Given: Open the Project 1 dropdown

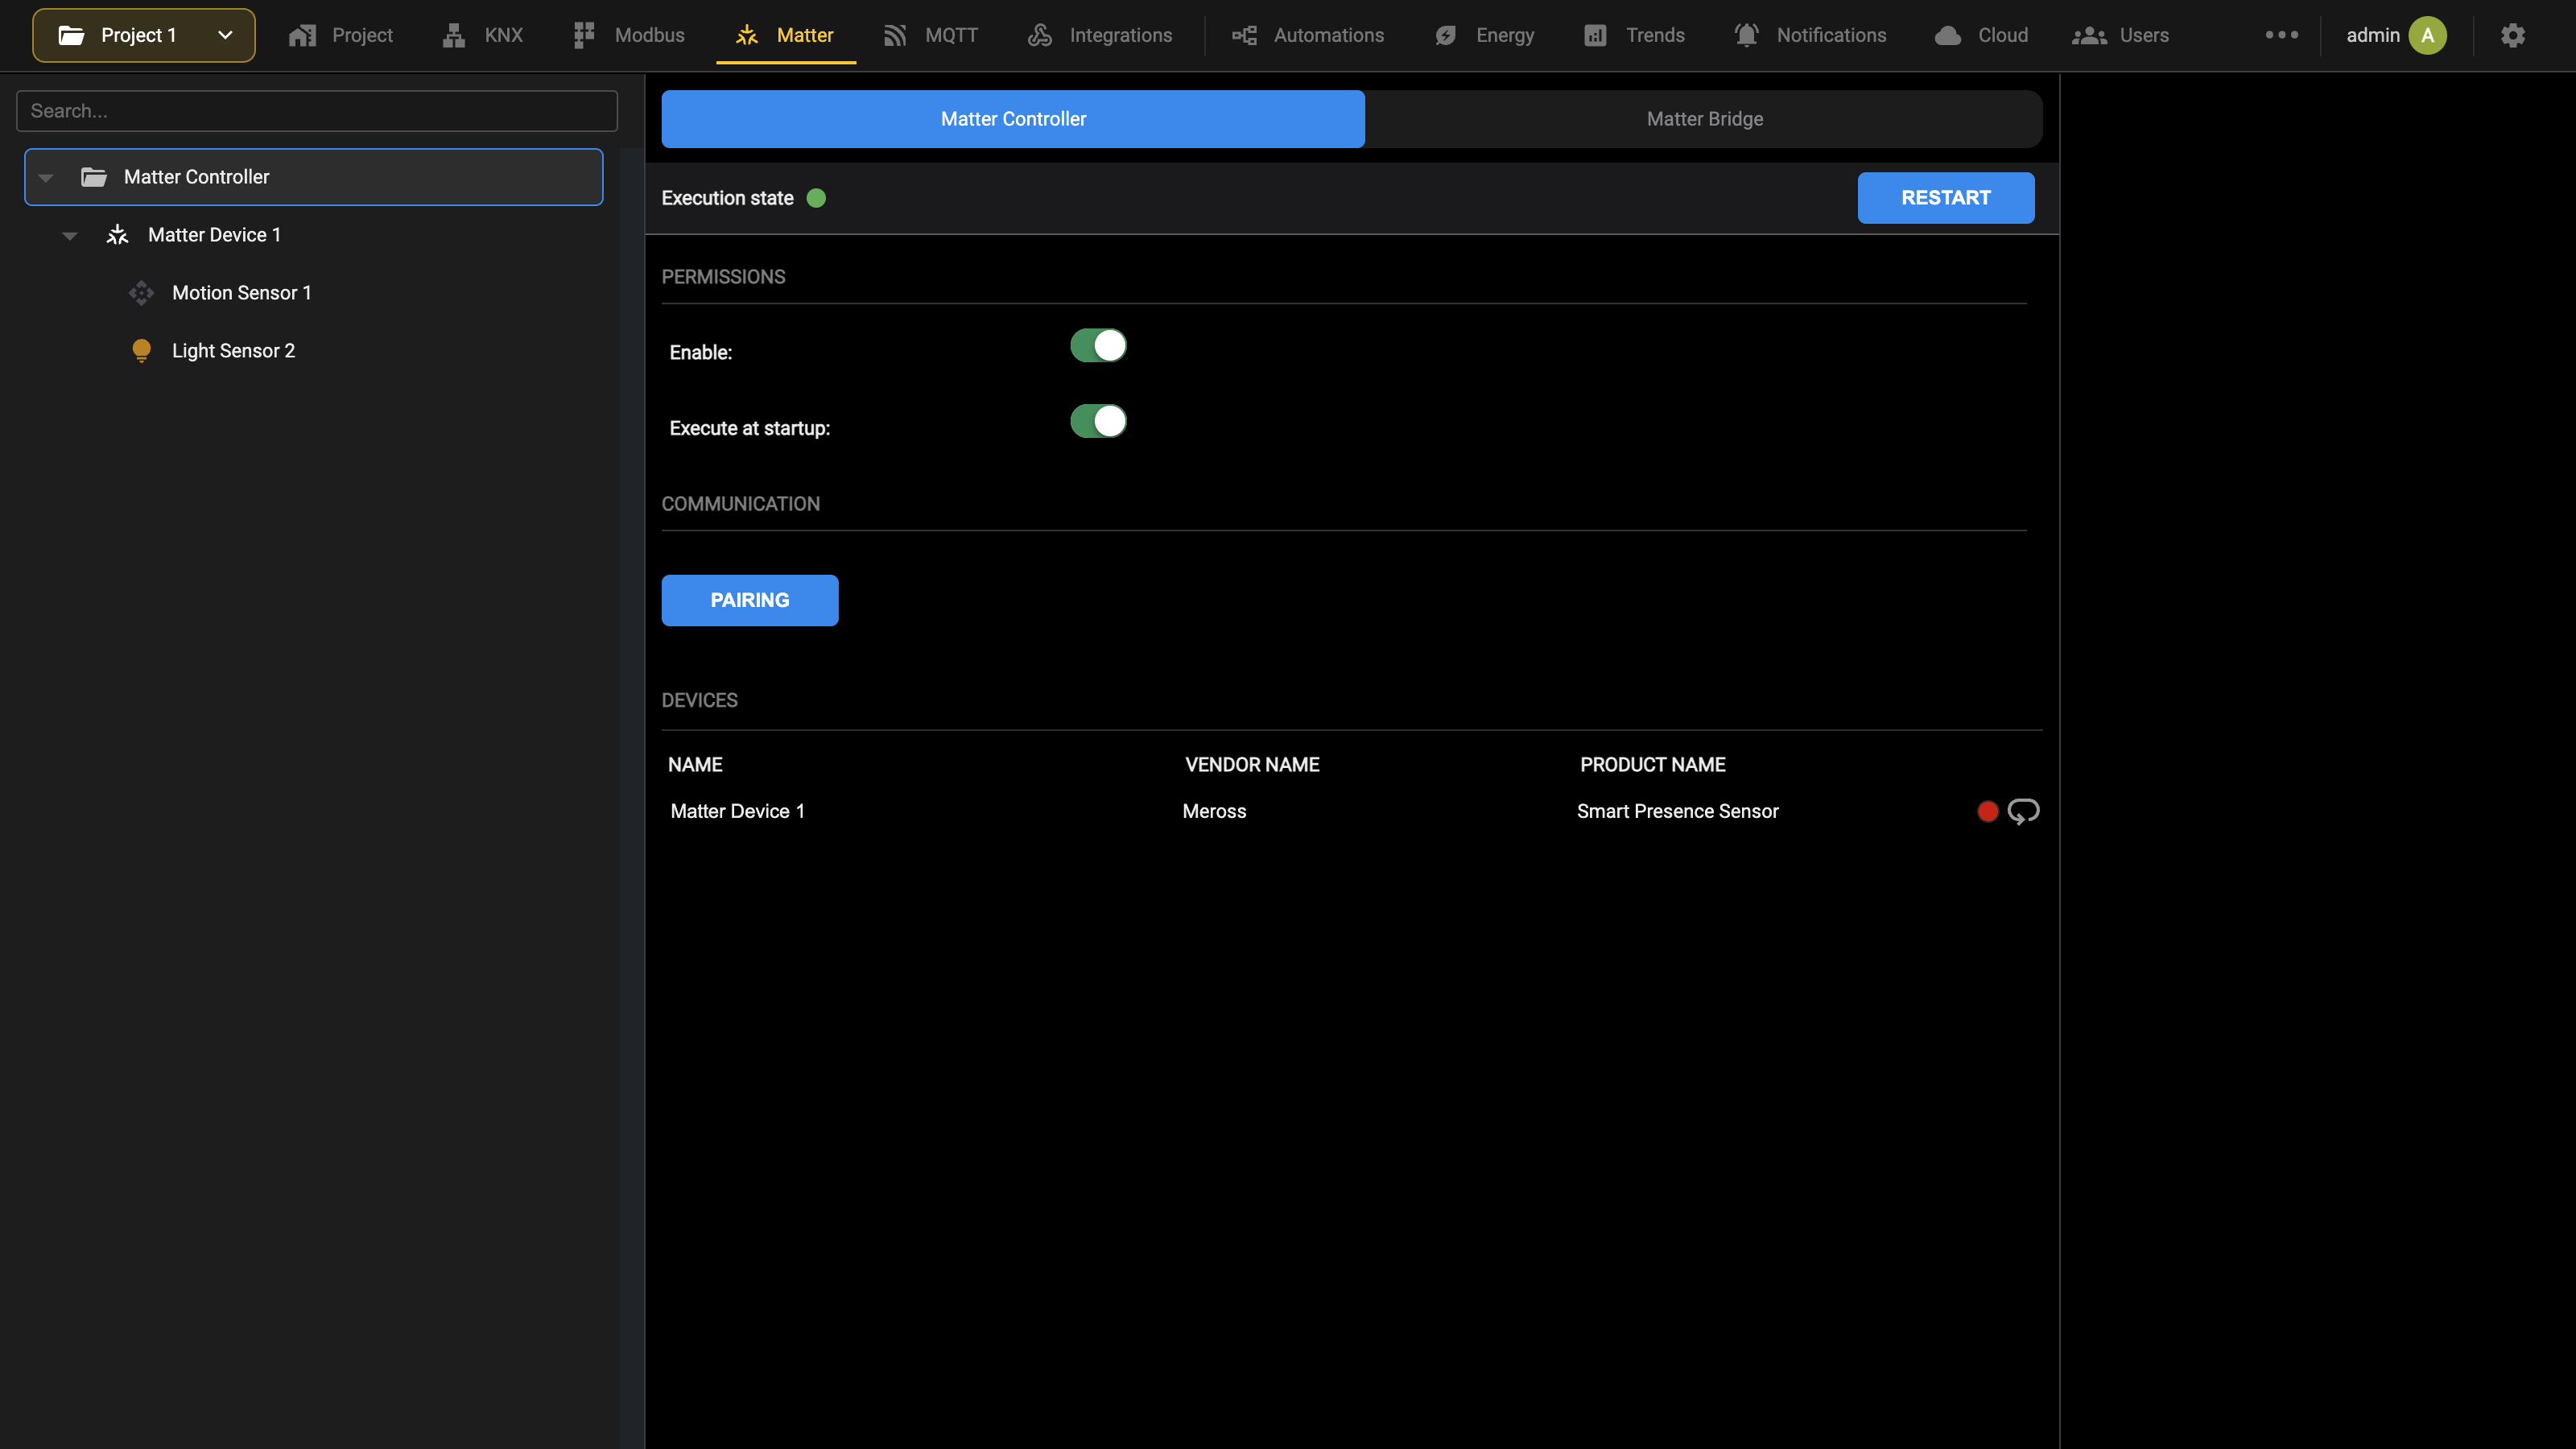Looking at the screenshot, I should click(144, 35).
